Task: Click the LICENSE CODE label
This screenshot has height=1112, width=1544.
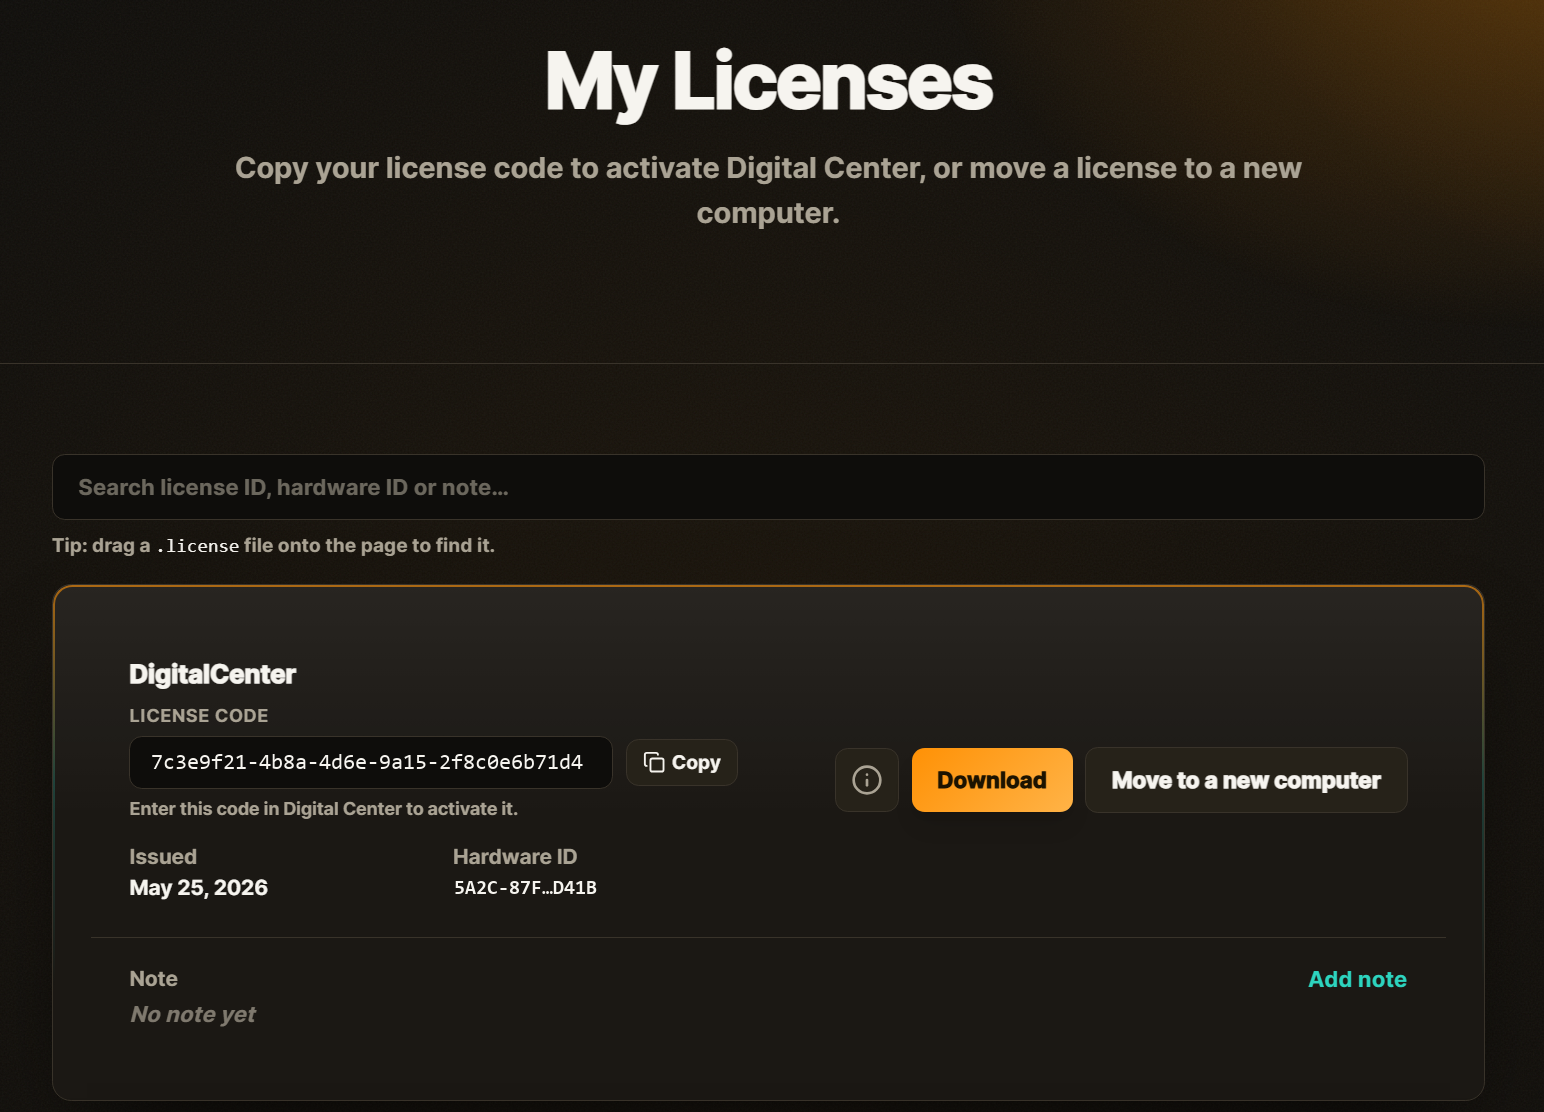Action: 198,716
